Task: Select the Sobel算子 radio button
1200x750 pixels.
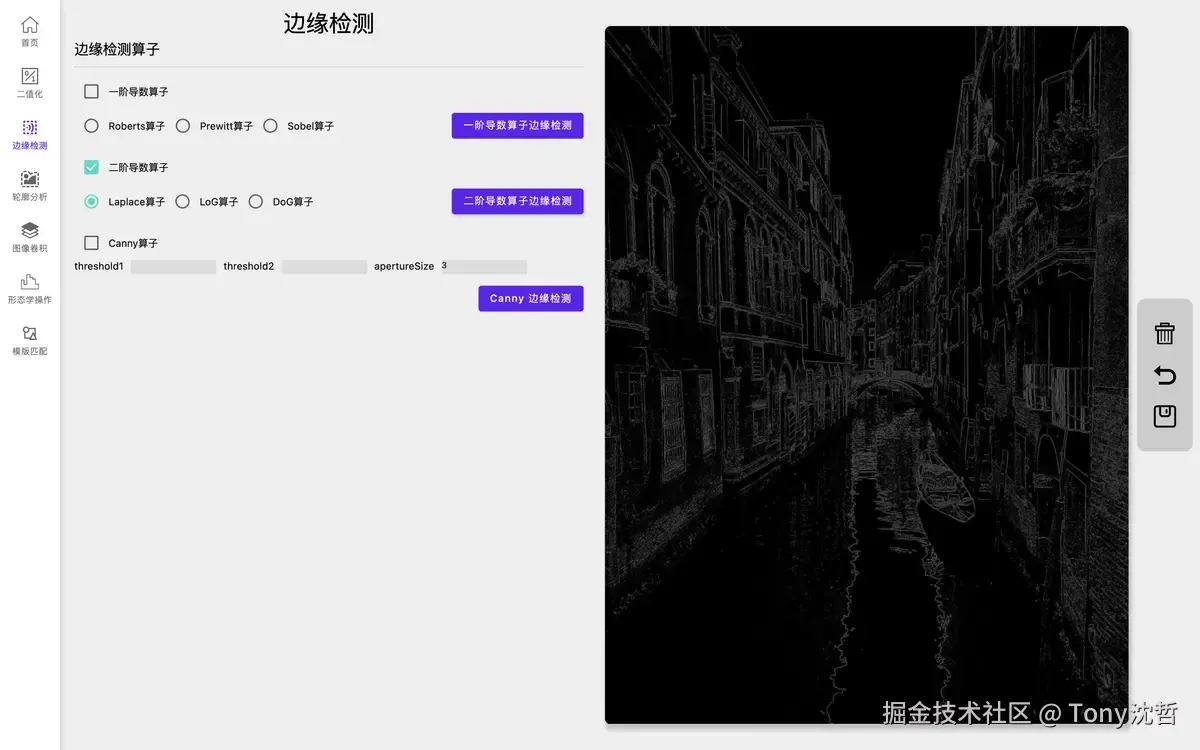Action: [270, 125]
